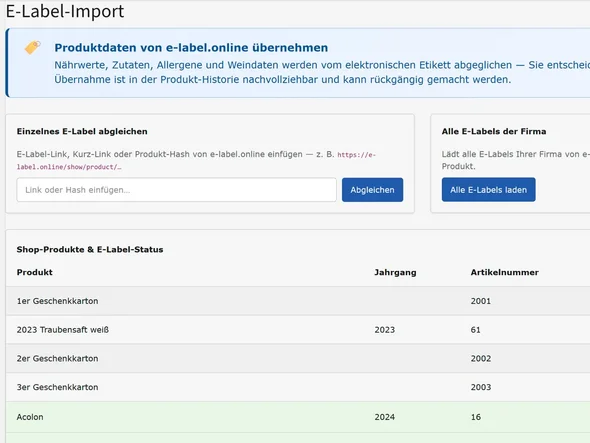Click the banner text starting Nährwerte, Zutaten
Viewport: 590px width, 443px height.
[322, 72]
